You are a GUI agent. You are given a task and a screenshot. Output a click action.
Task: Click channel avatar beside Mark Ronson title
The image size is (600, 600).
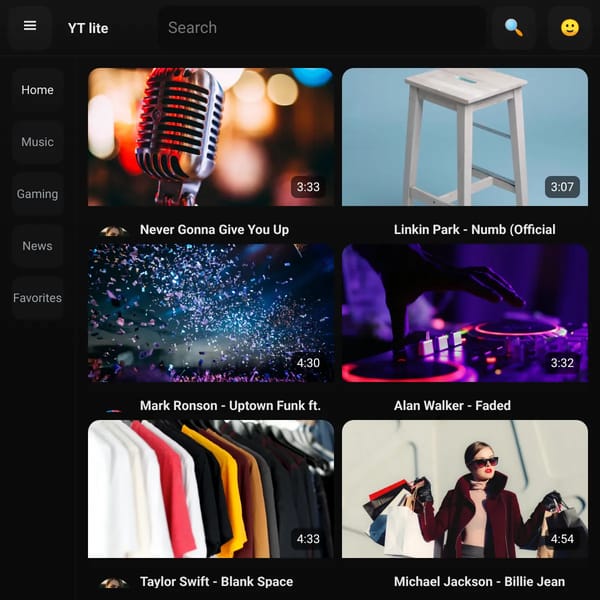(113, 411)
